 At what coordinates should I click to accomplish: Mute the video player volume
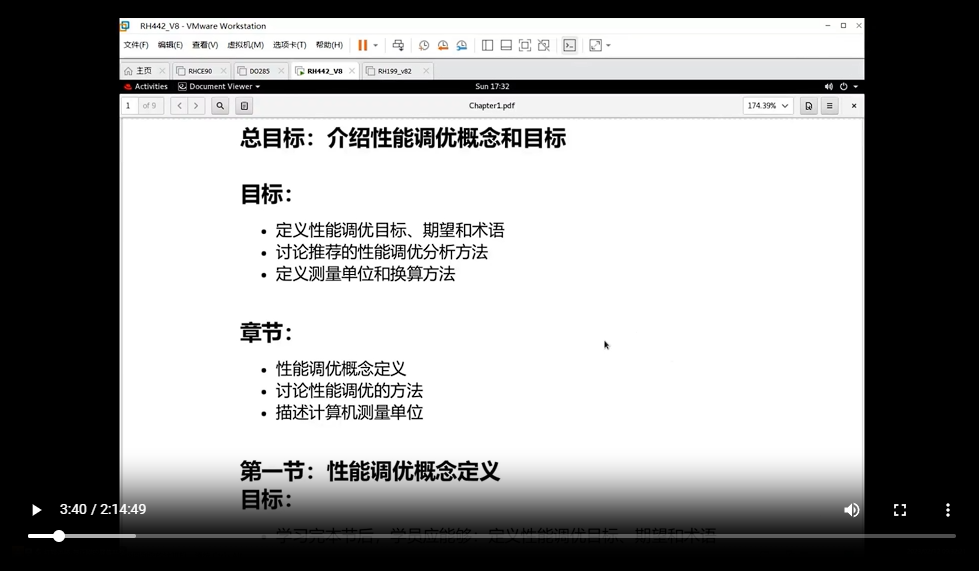click(x=851, y=510)
